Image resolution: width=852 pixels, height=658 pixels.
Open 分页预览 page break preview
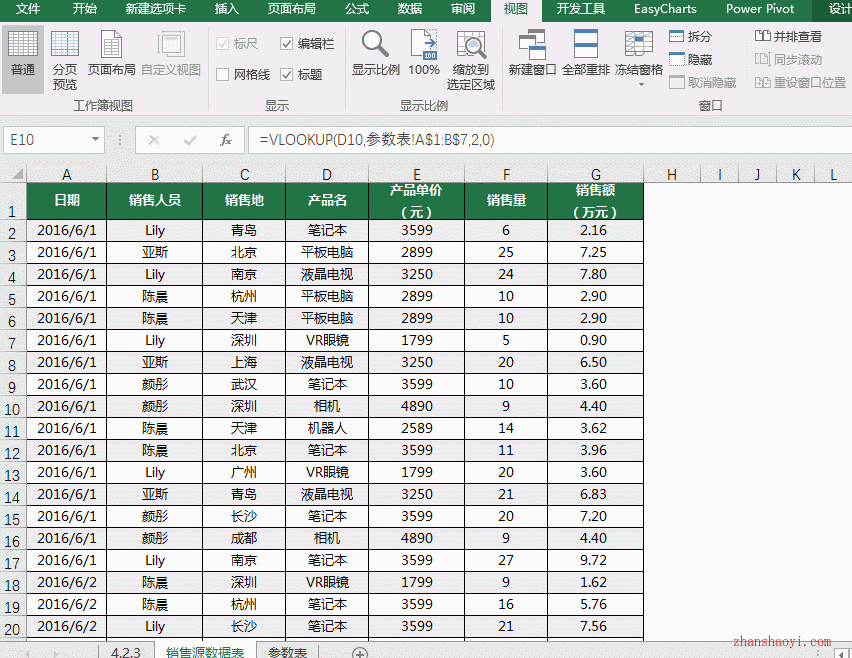[65, 59]
